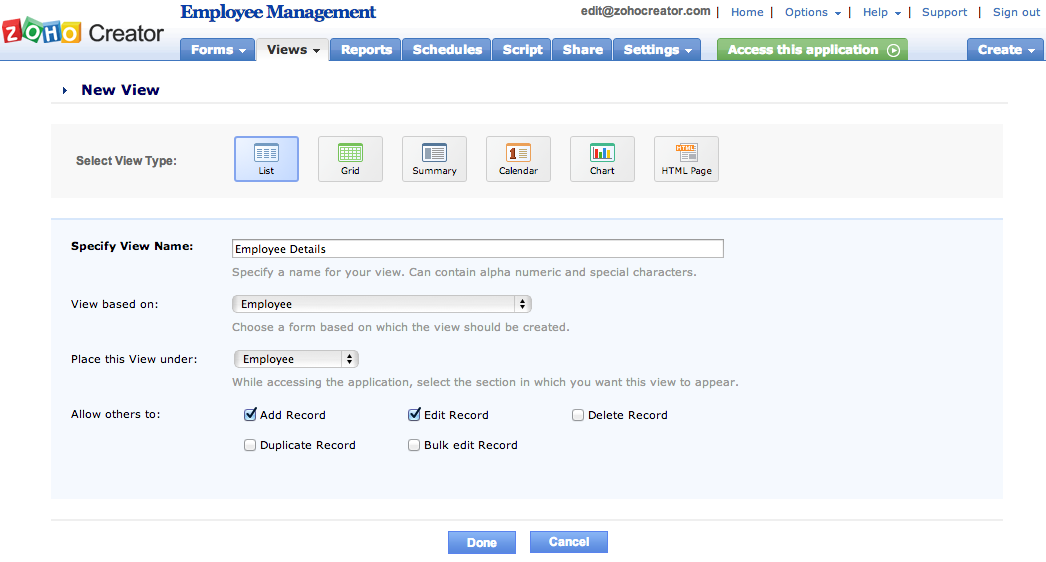Choose the Chart view type icon

602,158
